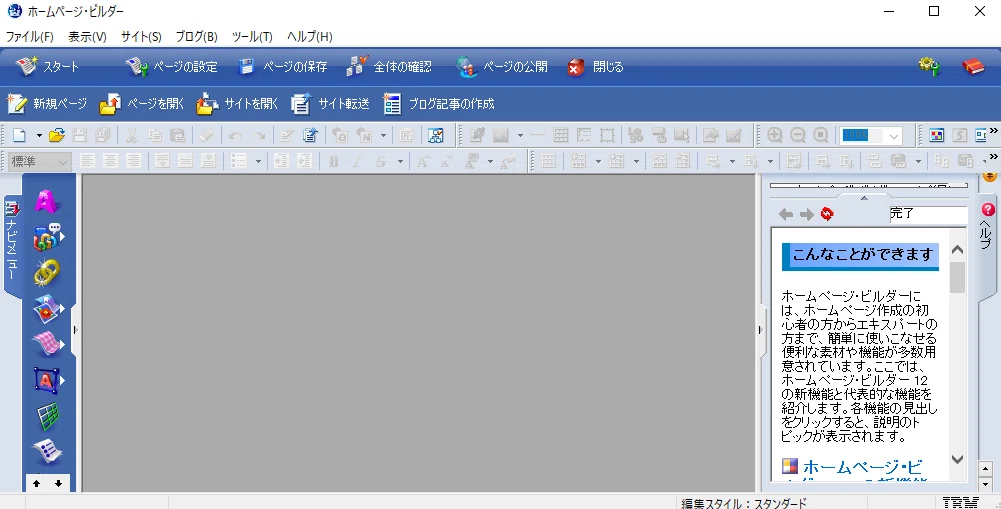This screenshot has height=509, width=1001.
Task: Click サイト転送 to transfer the site
Action: point(330,103)
